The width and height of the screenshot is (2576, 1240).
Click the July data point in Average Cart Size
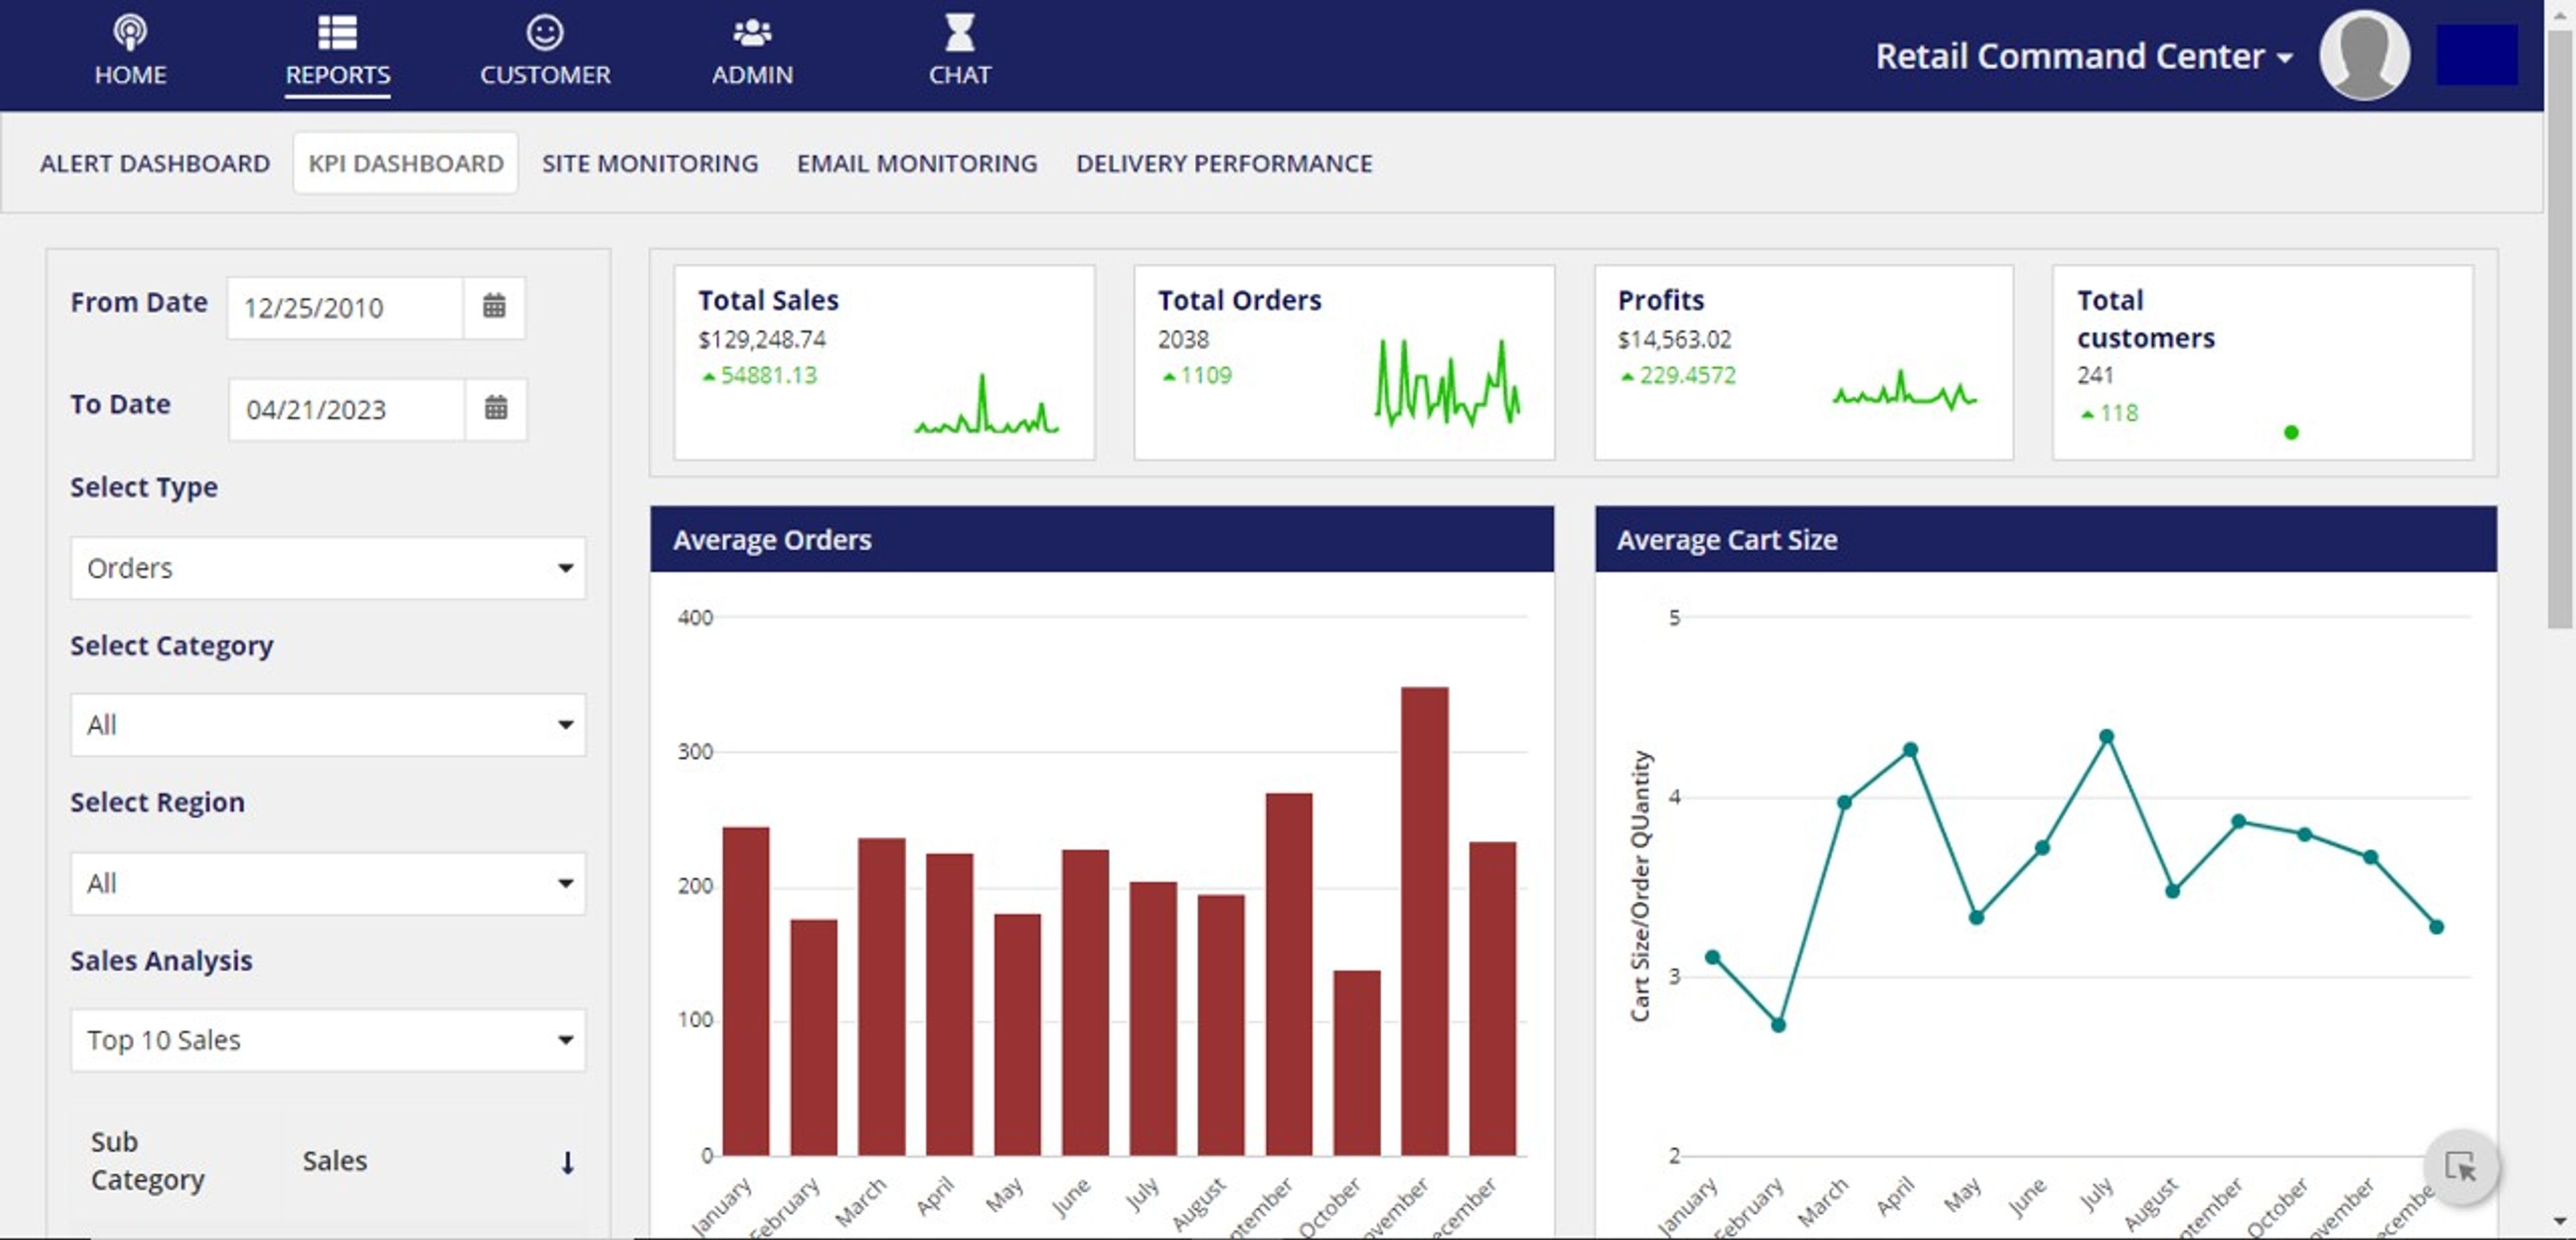(2106, 736)
